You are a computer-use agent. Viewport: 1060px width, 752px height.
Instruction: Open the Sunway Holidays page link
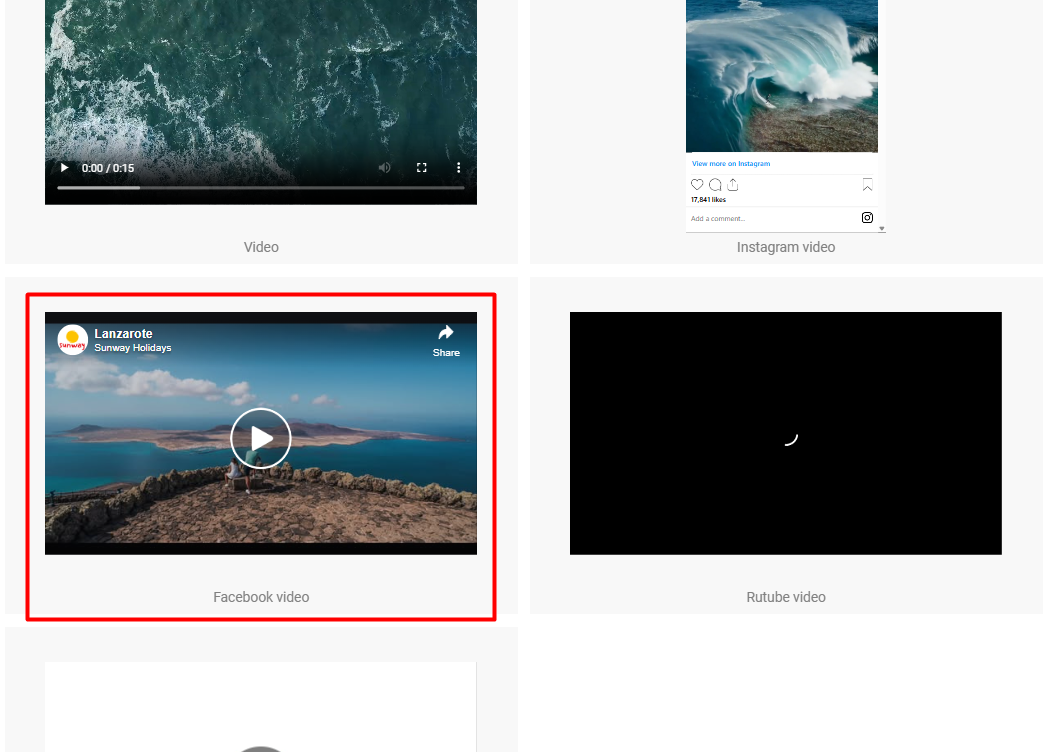(x=133, y=348)
